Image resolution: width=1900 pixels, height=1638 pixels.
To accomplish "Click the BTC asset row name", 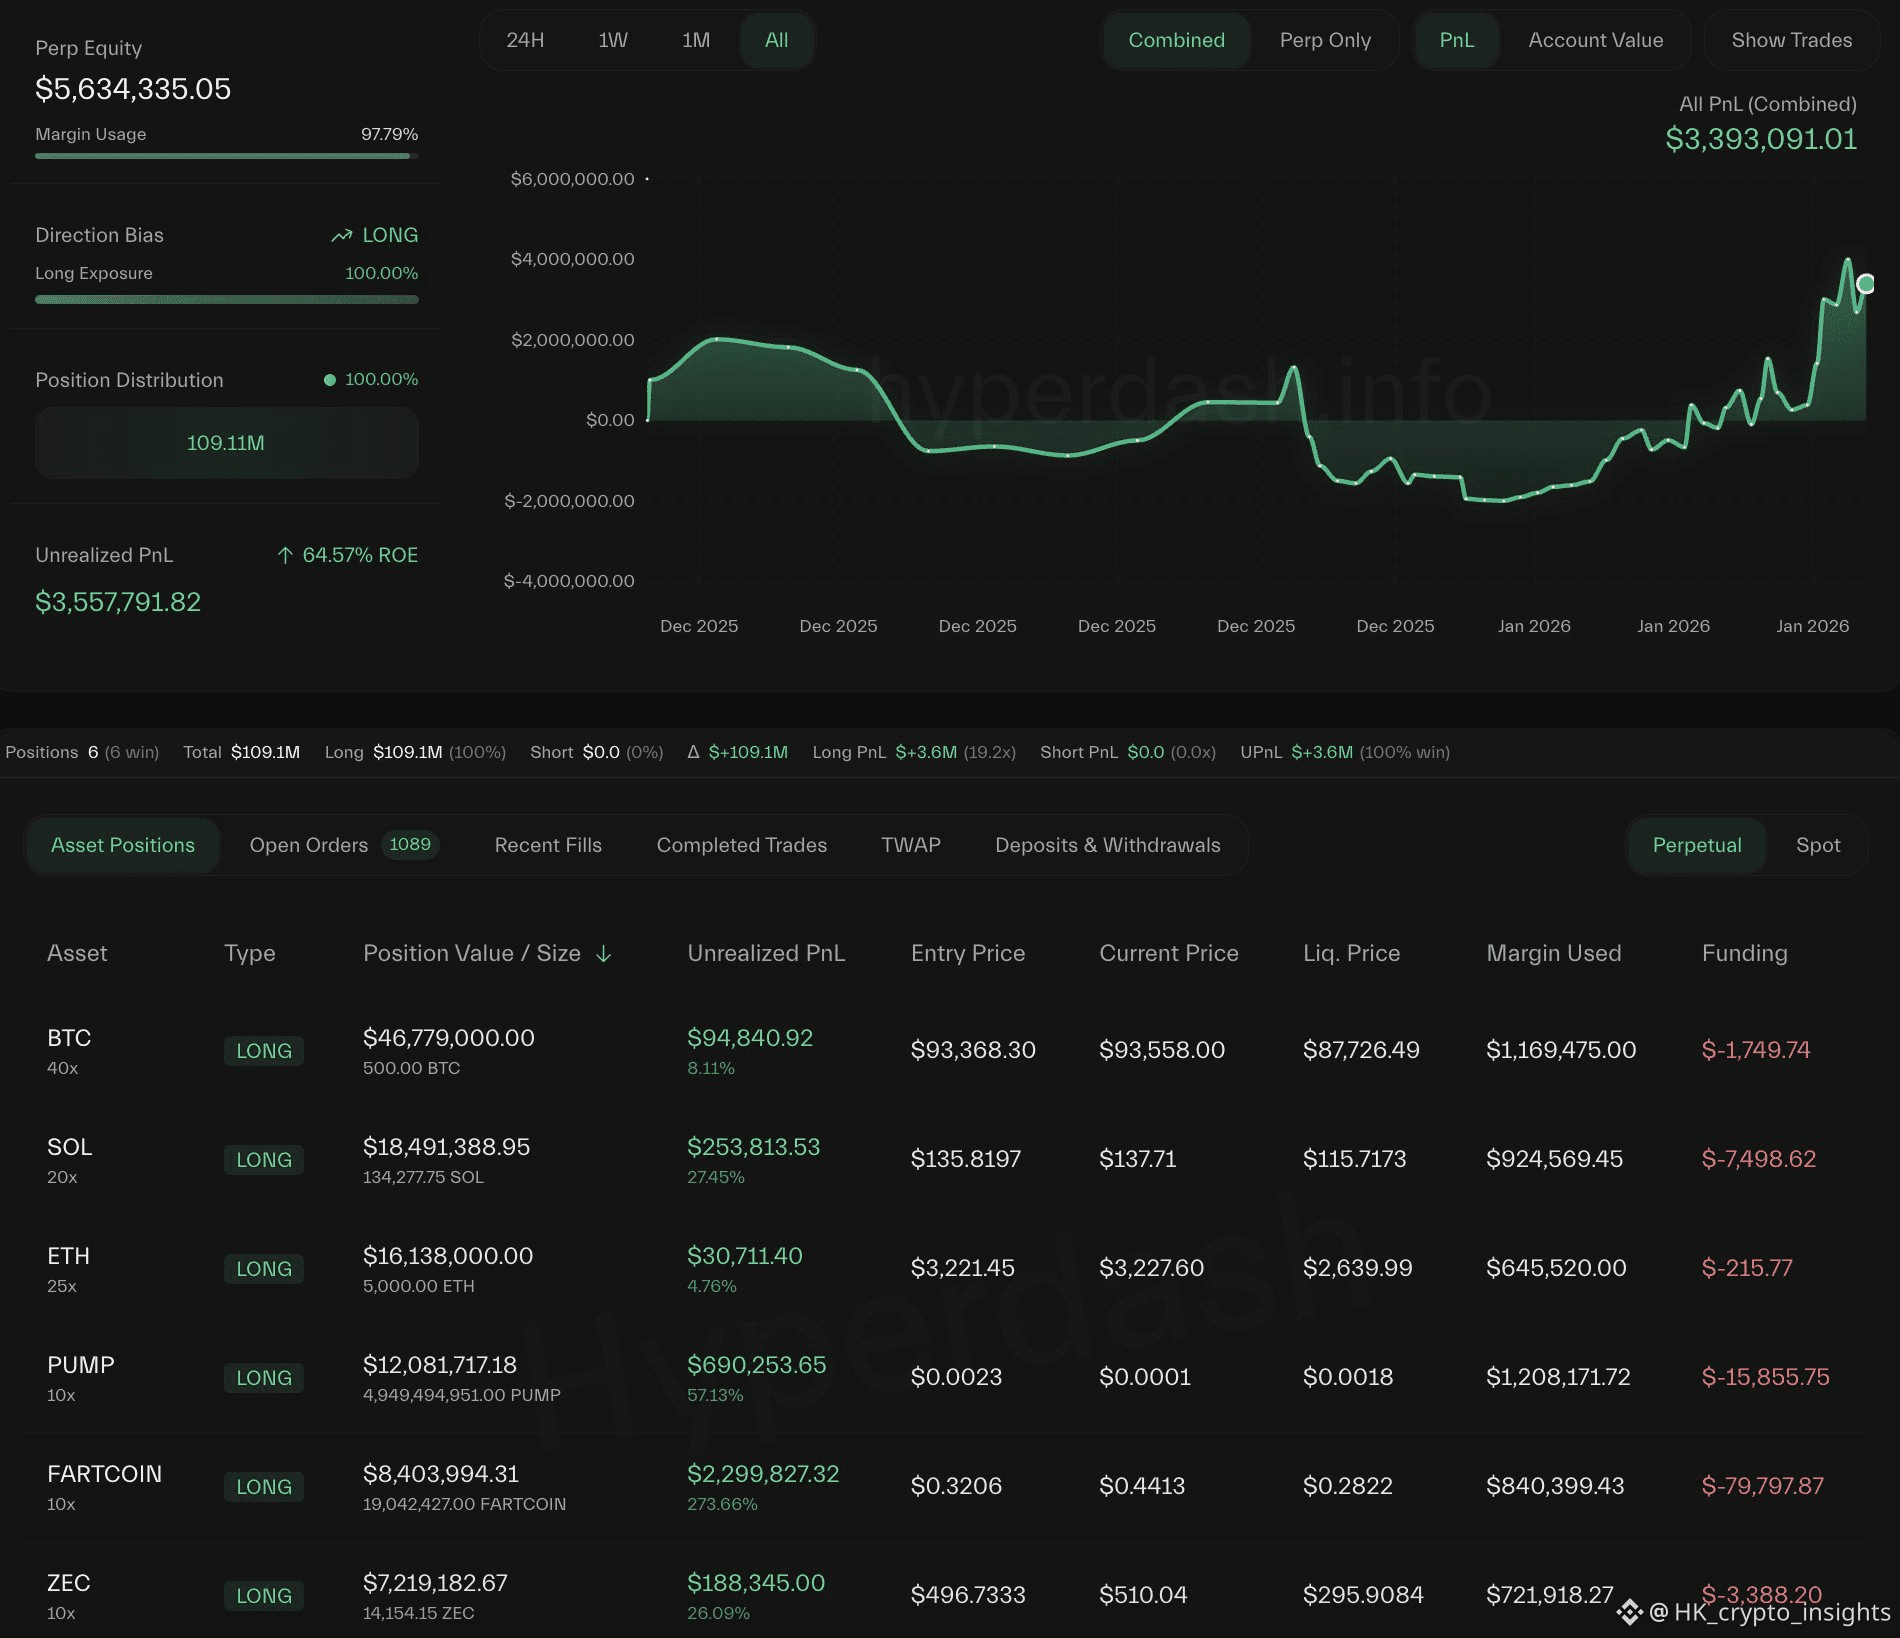I will click(69, 1038).
